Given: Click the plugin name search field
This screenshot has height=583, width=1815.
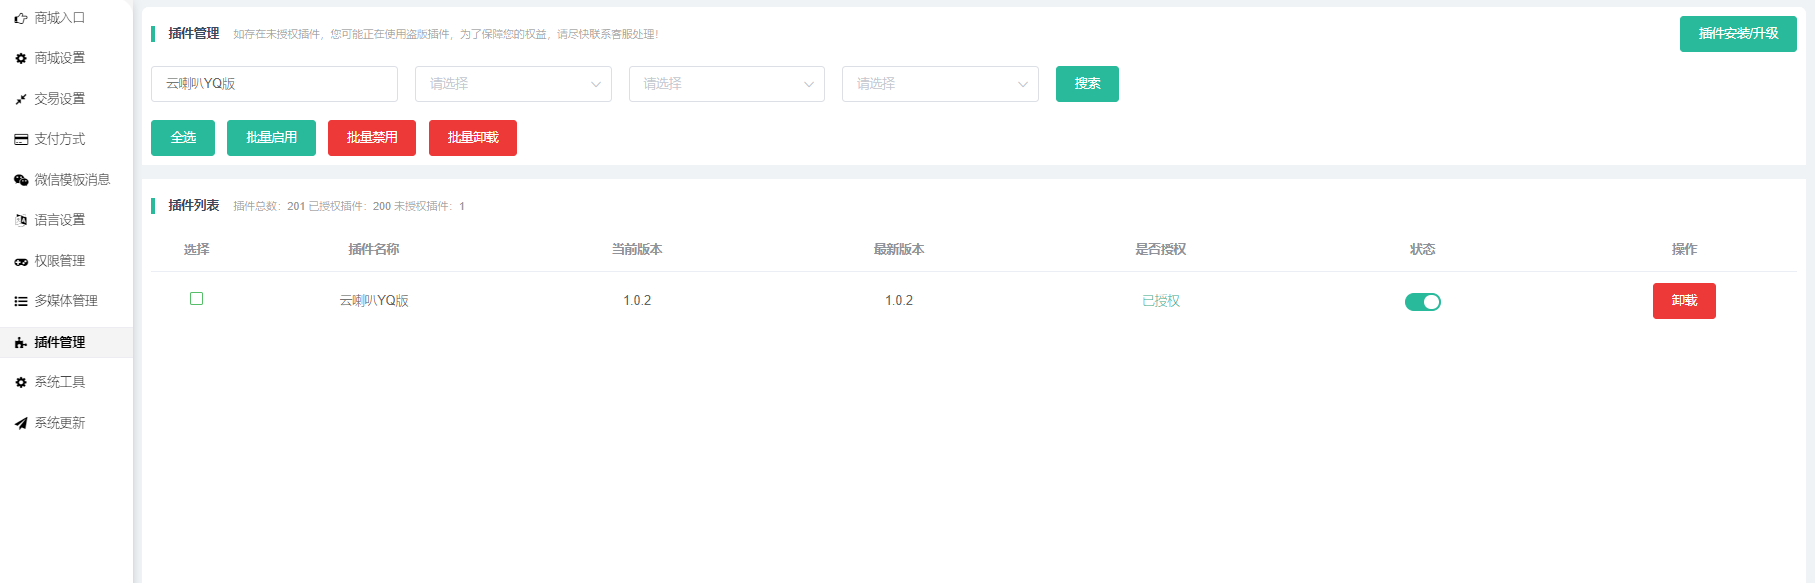Looking at the screenshot, I should point(274,84).
